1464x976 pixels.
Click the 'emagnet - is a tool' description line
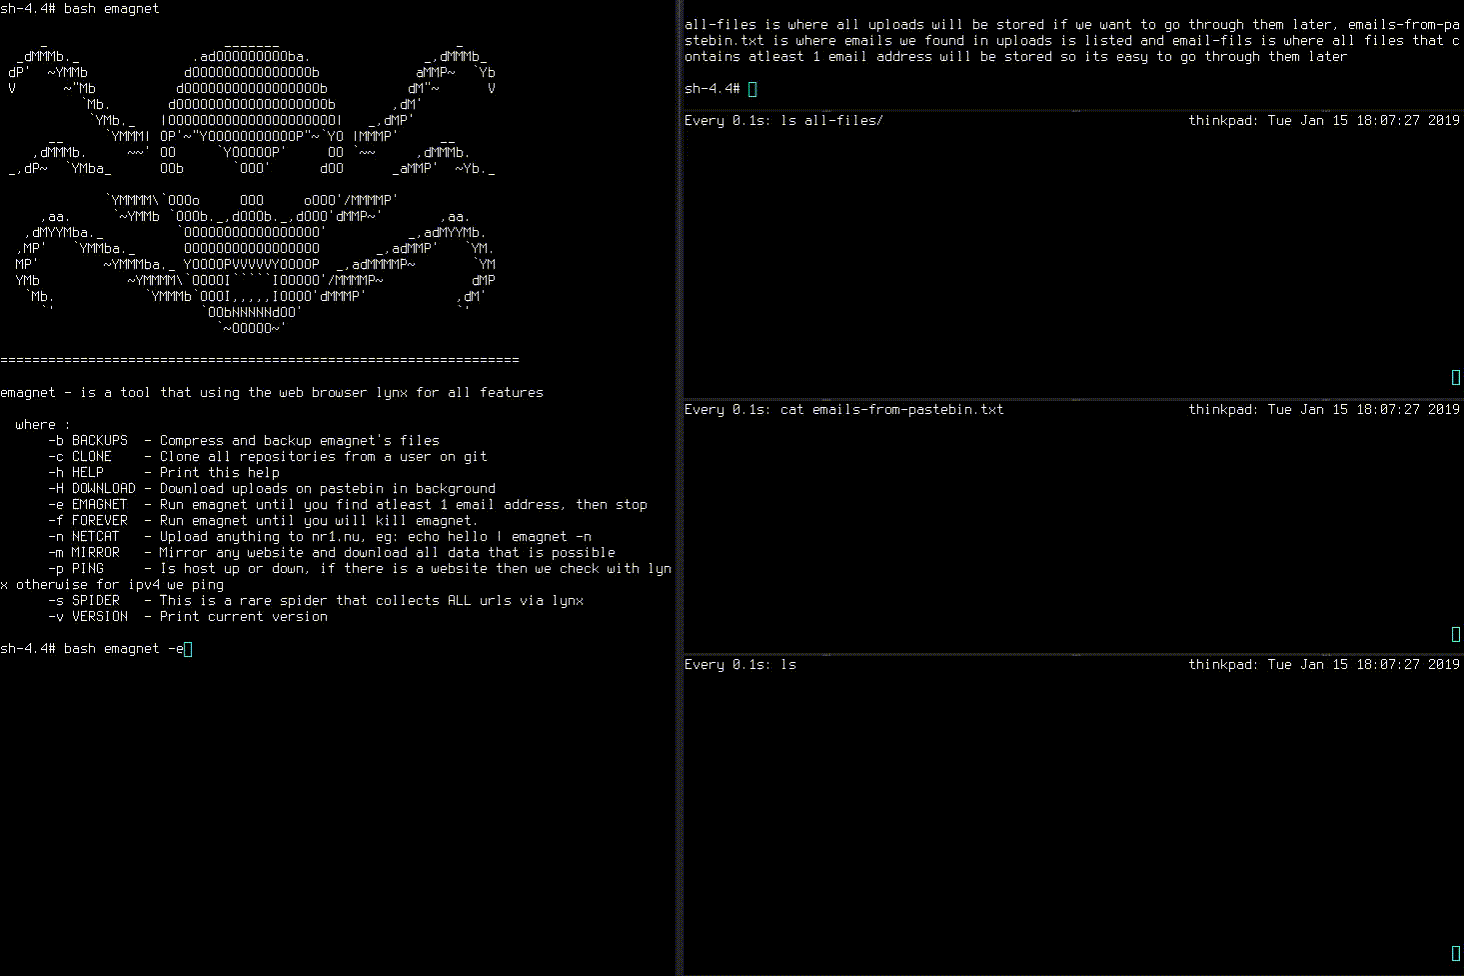[272, 393]
